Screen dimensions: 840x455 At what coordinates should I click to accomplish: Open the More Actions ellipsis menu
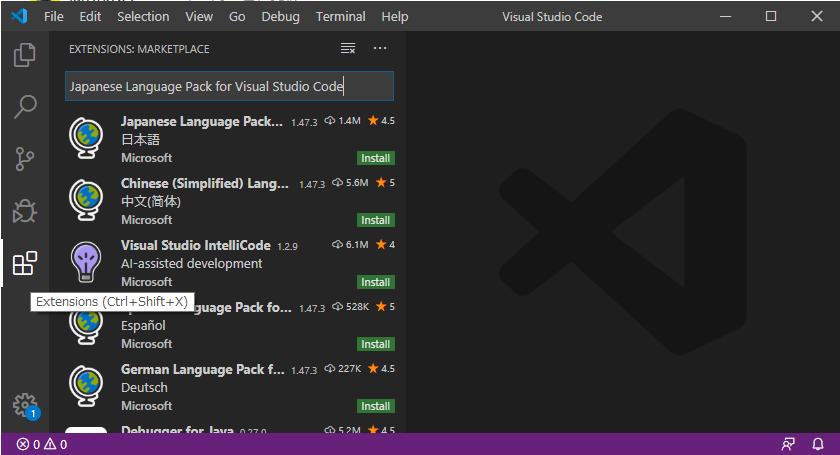coord(380,48)
